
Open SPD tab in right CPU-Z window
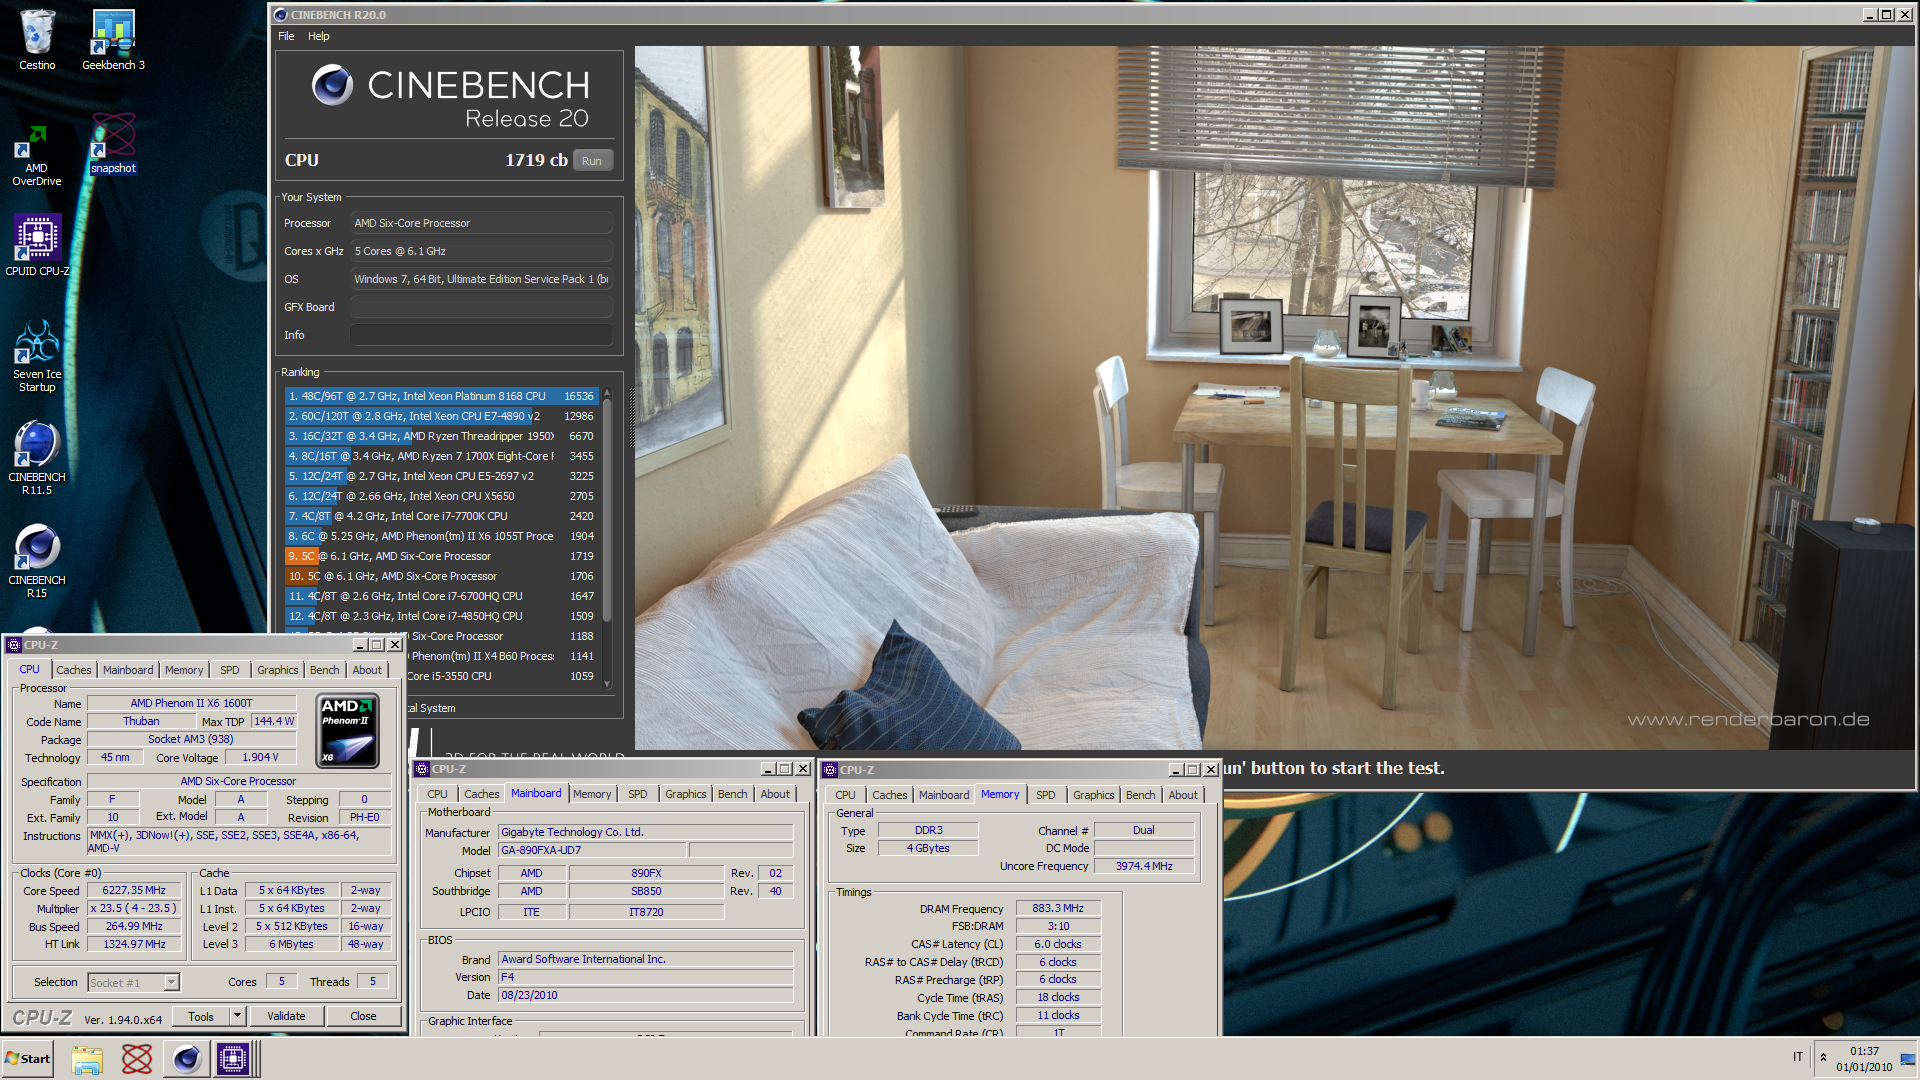coord(1045,795)
